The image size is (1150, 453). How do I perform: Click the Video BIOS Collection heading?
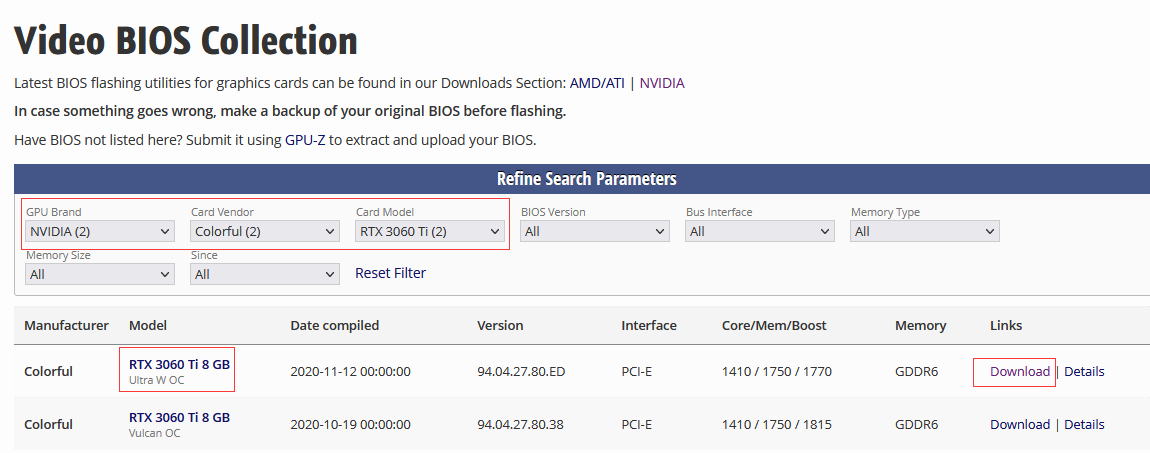tap(186, 40)
